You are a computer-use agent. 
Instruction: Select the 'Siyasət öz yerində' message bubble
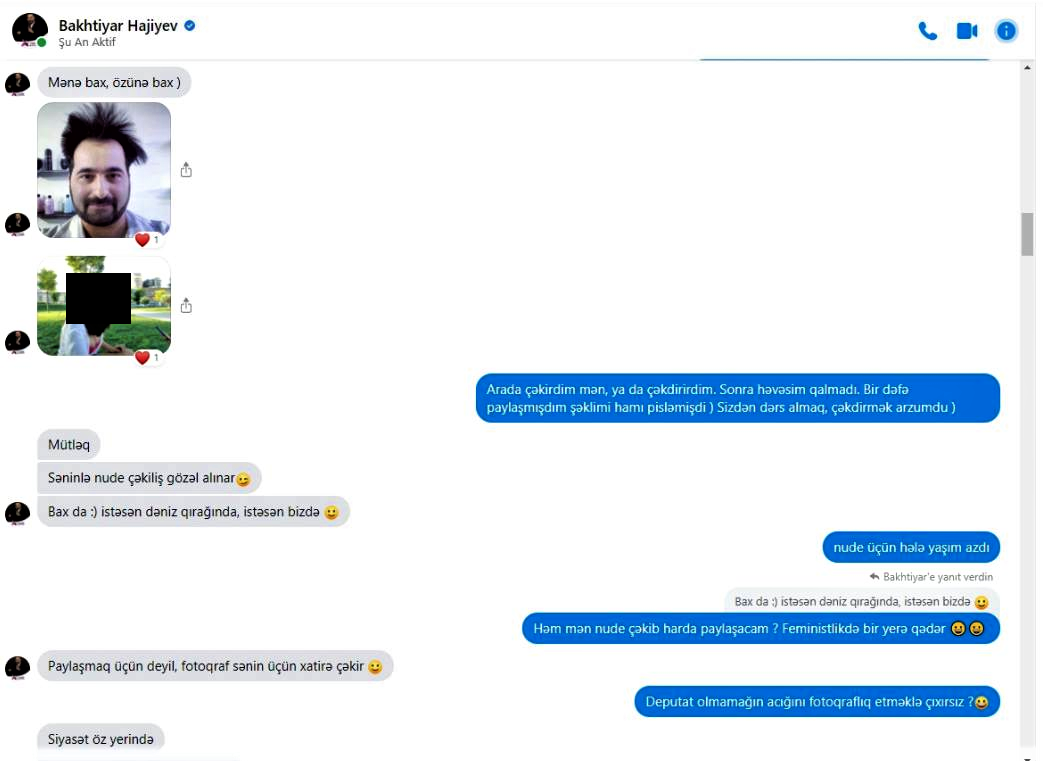[x=100, y=739]
